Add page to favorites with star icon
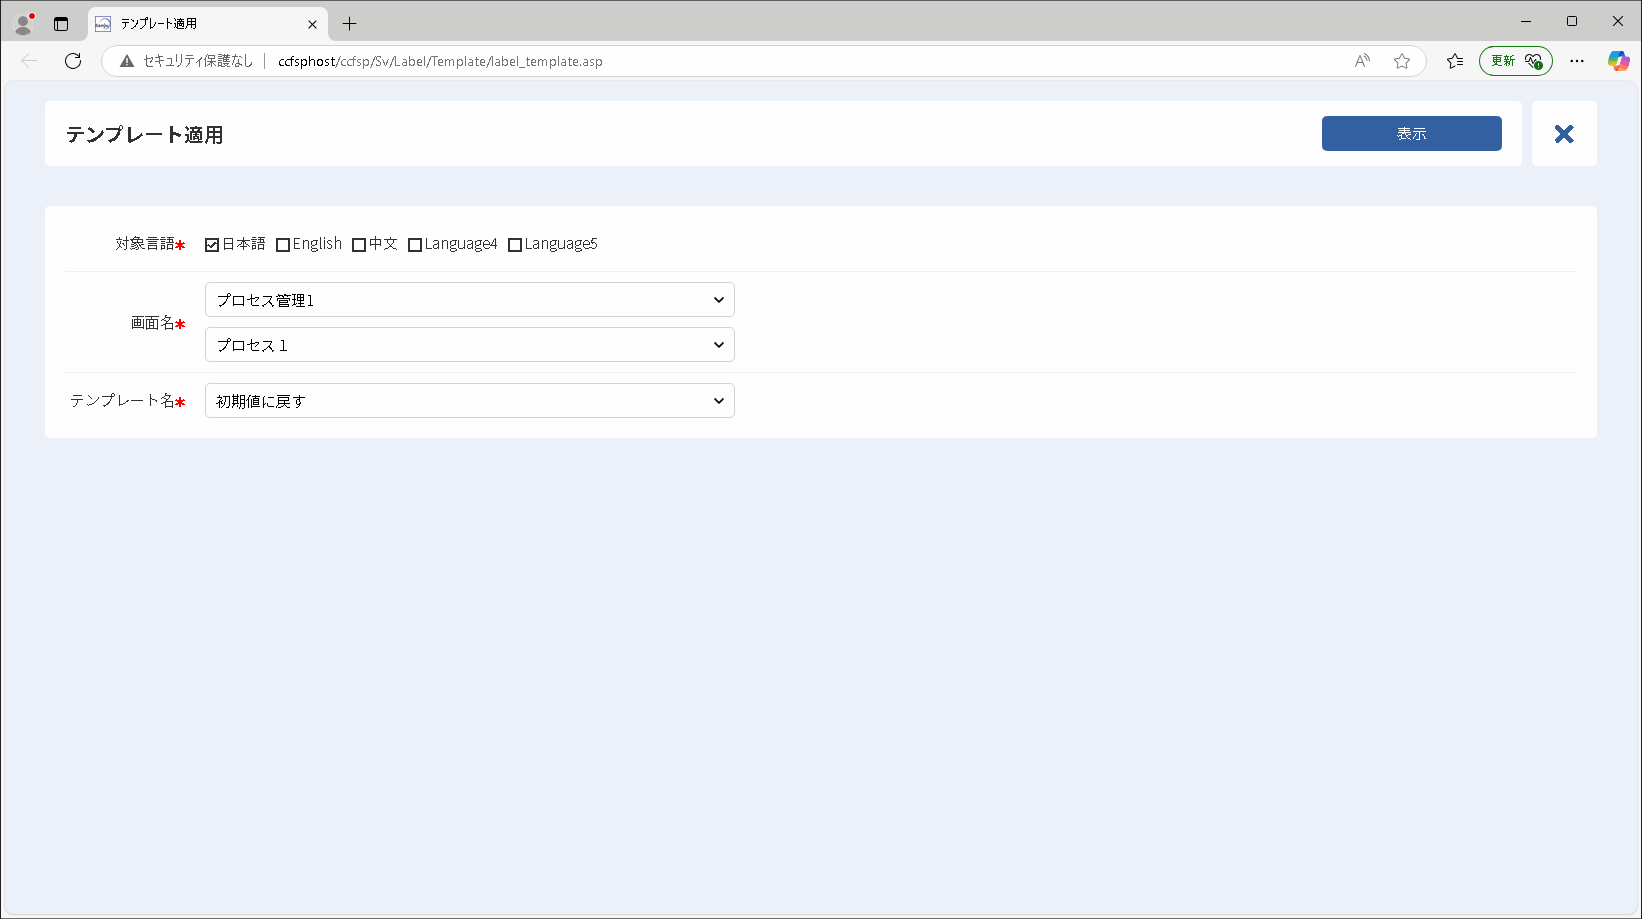1642x919 pixels. pyautogui.click(x=1402, y=61)
